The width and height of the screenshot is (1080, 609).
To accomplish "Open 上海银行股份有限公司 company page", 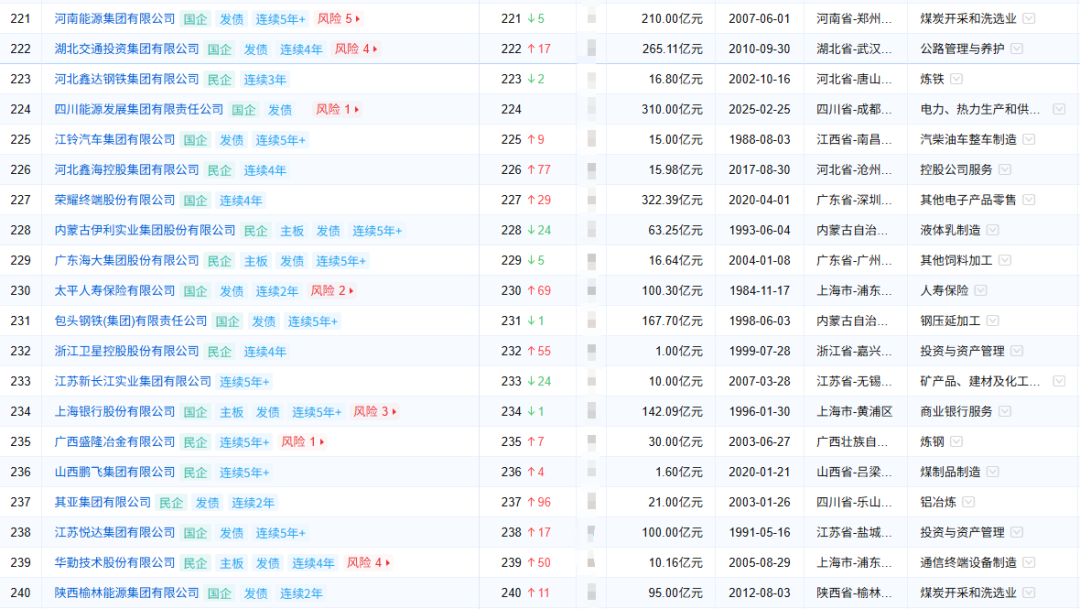I will [115, 411].
